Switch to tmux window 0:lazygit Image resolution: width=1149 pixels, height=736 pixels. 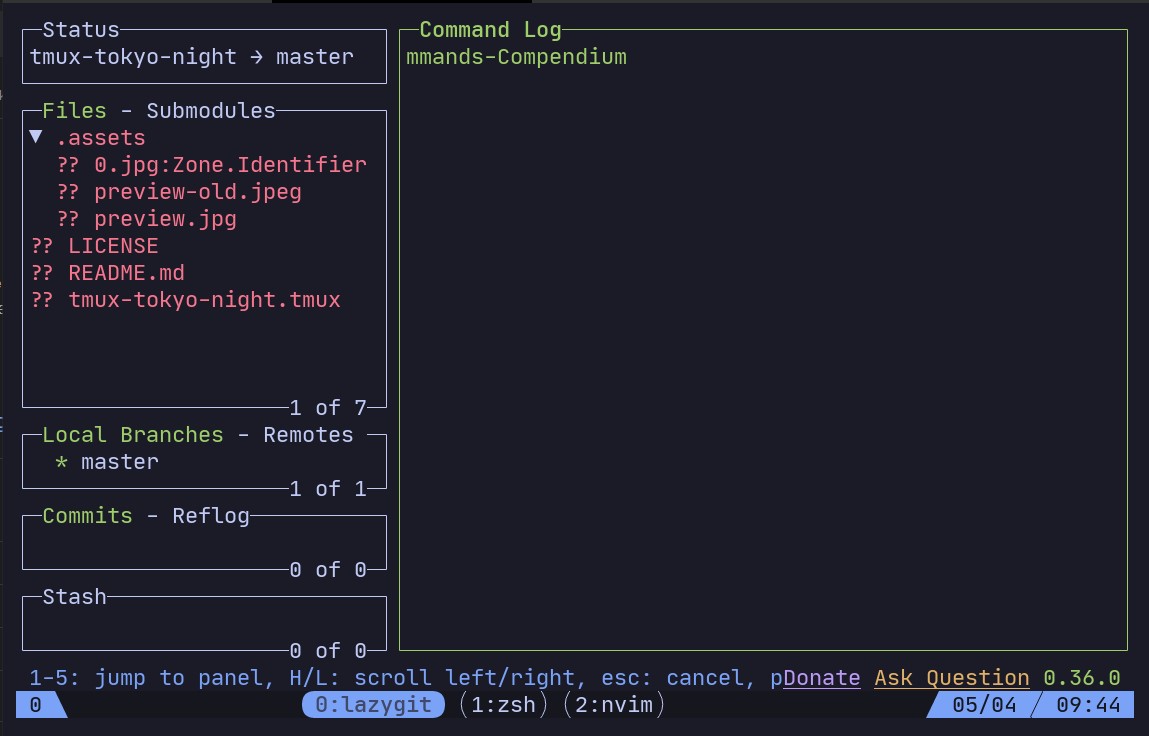point(373,704)
